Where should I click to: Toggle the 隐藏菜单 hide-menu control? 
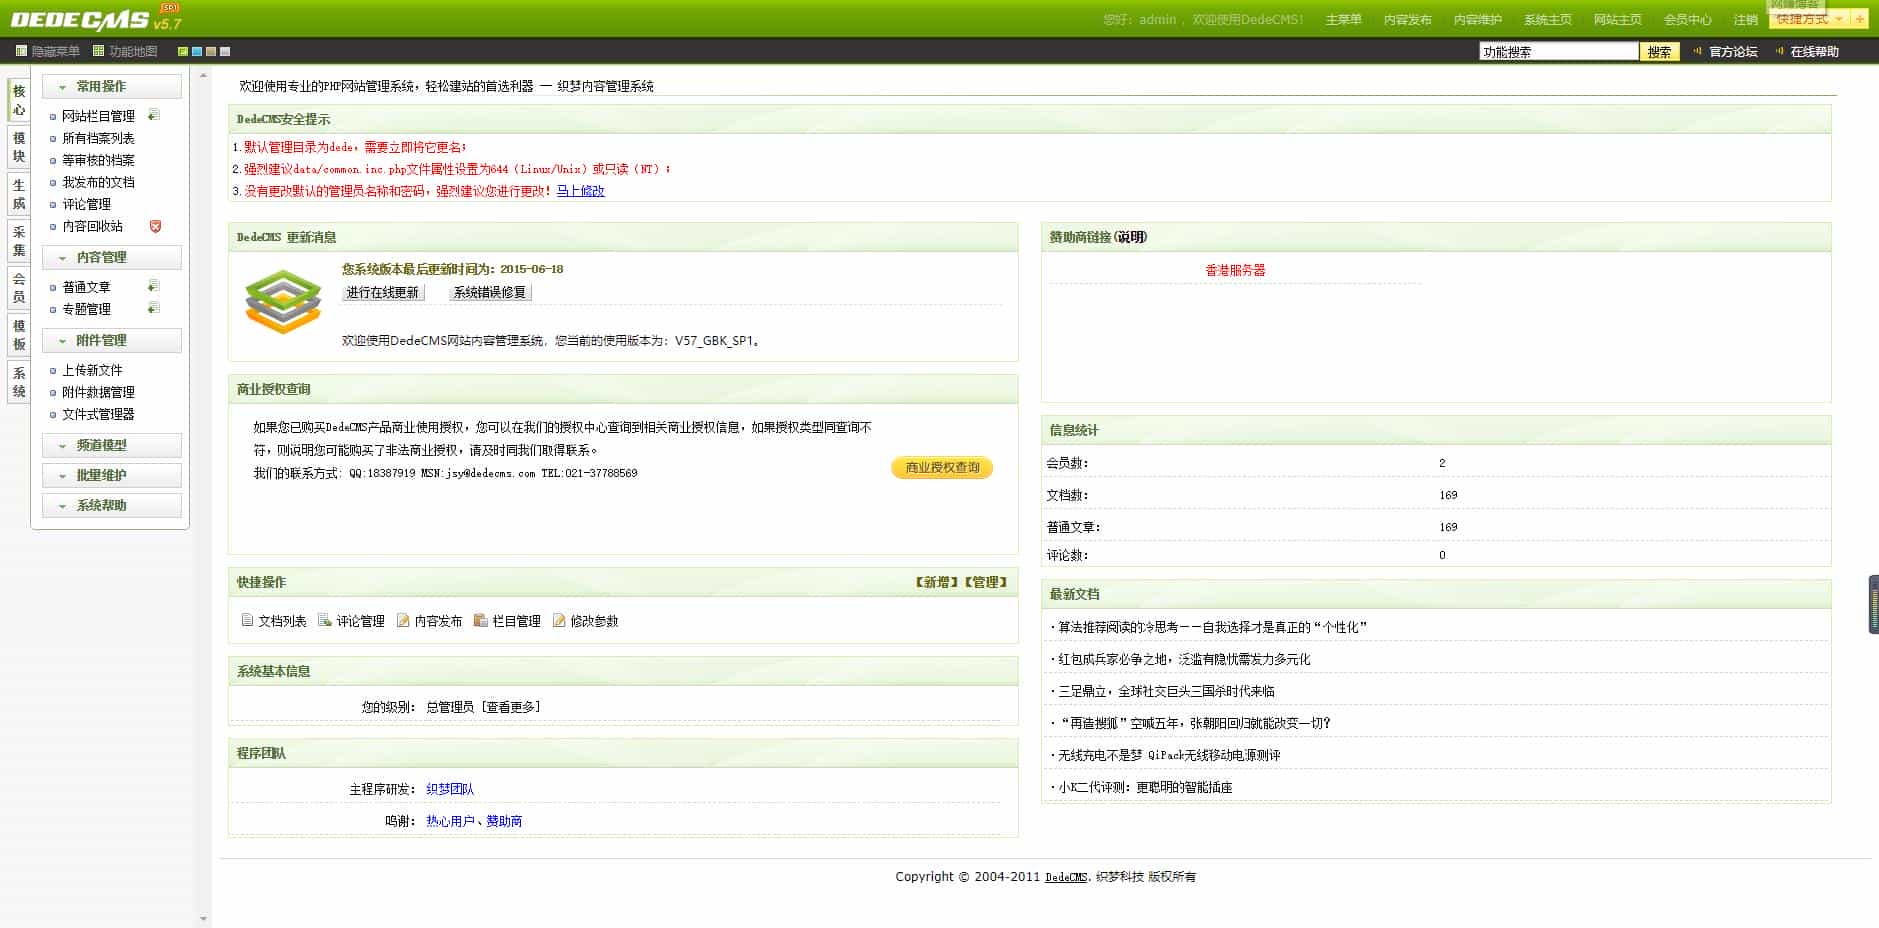[48, 51]
